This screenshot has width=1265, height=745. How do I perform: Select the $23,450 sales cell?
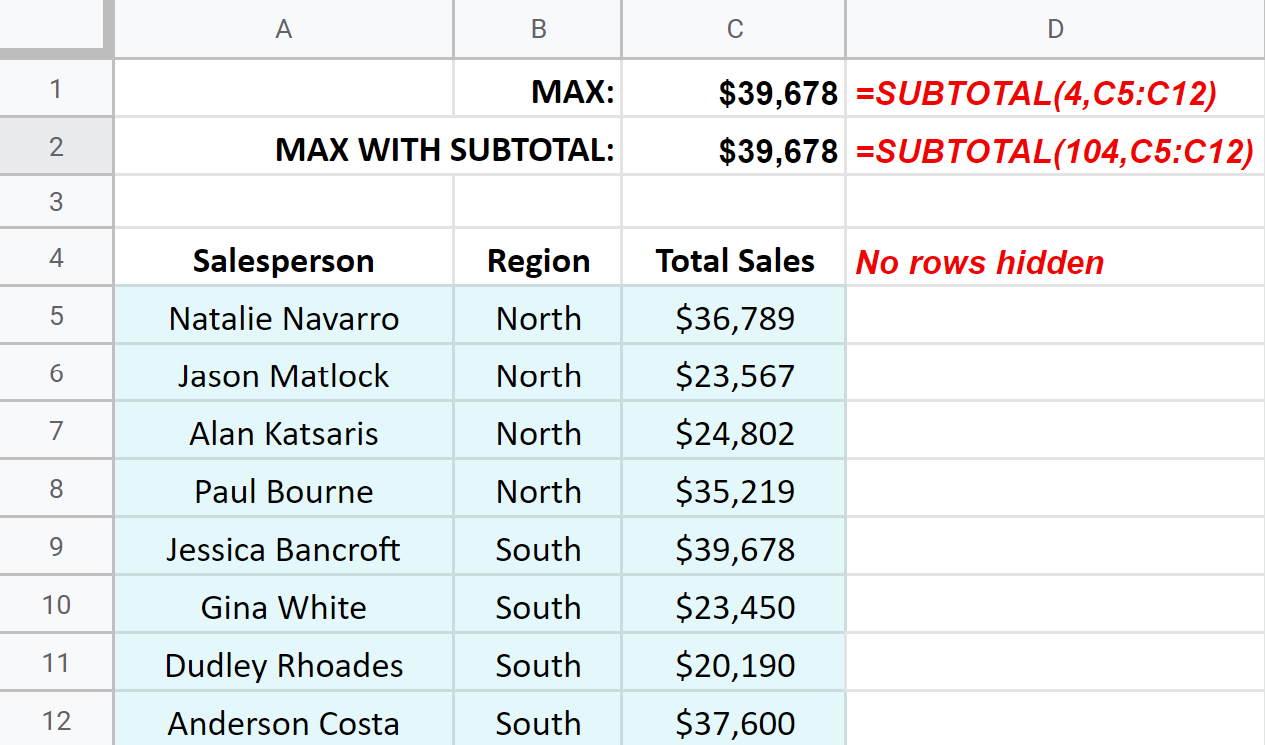(734, 605)
